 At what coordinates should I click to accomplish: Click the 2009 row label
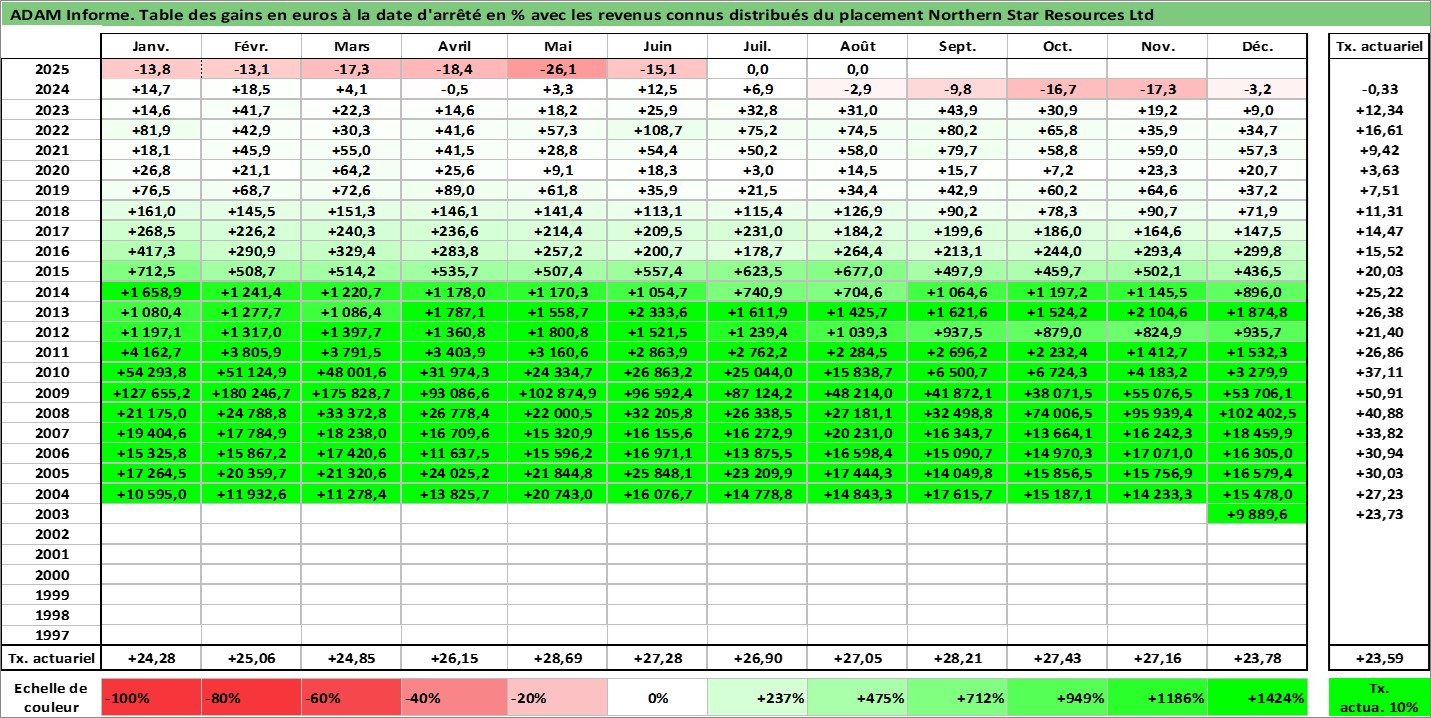(x=51, y=393)
